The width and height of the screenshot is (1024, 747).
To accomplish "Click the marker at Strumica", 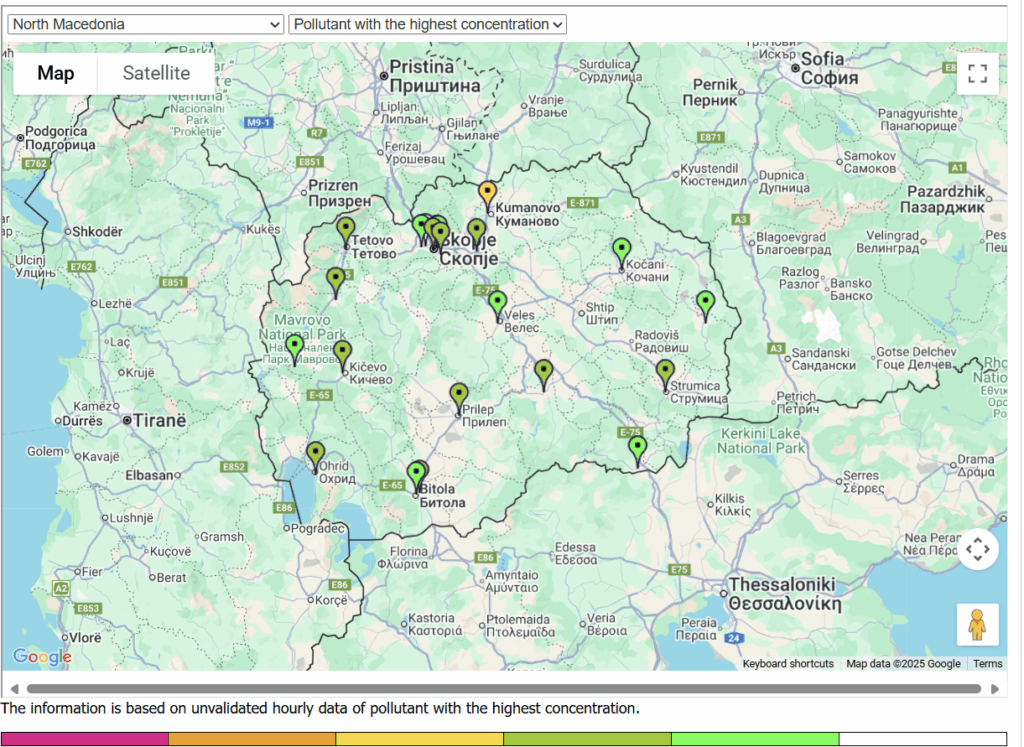I will point(666,372).
